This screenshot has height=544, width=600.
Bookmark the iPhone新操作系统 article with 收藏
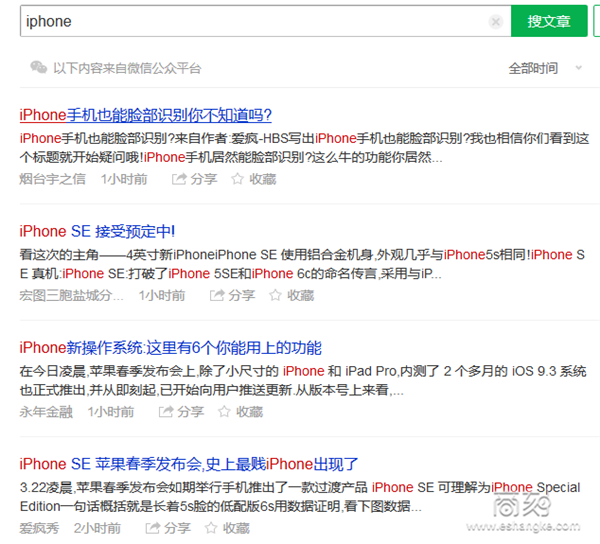coord(241,412)
